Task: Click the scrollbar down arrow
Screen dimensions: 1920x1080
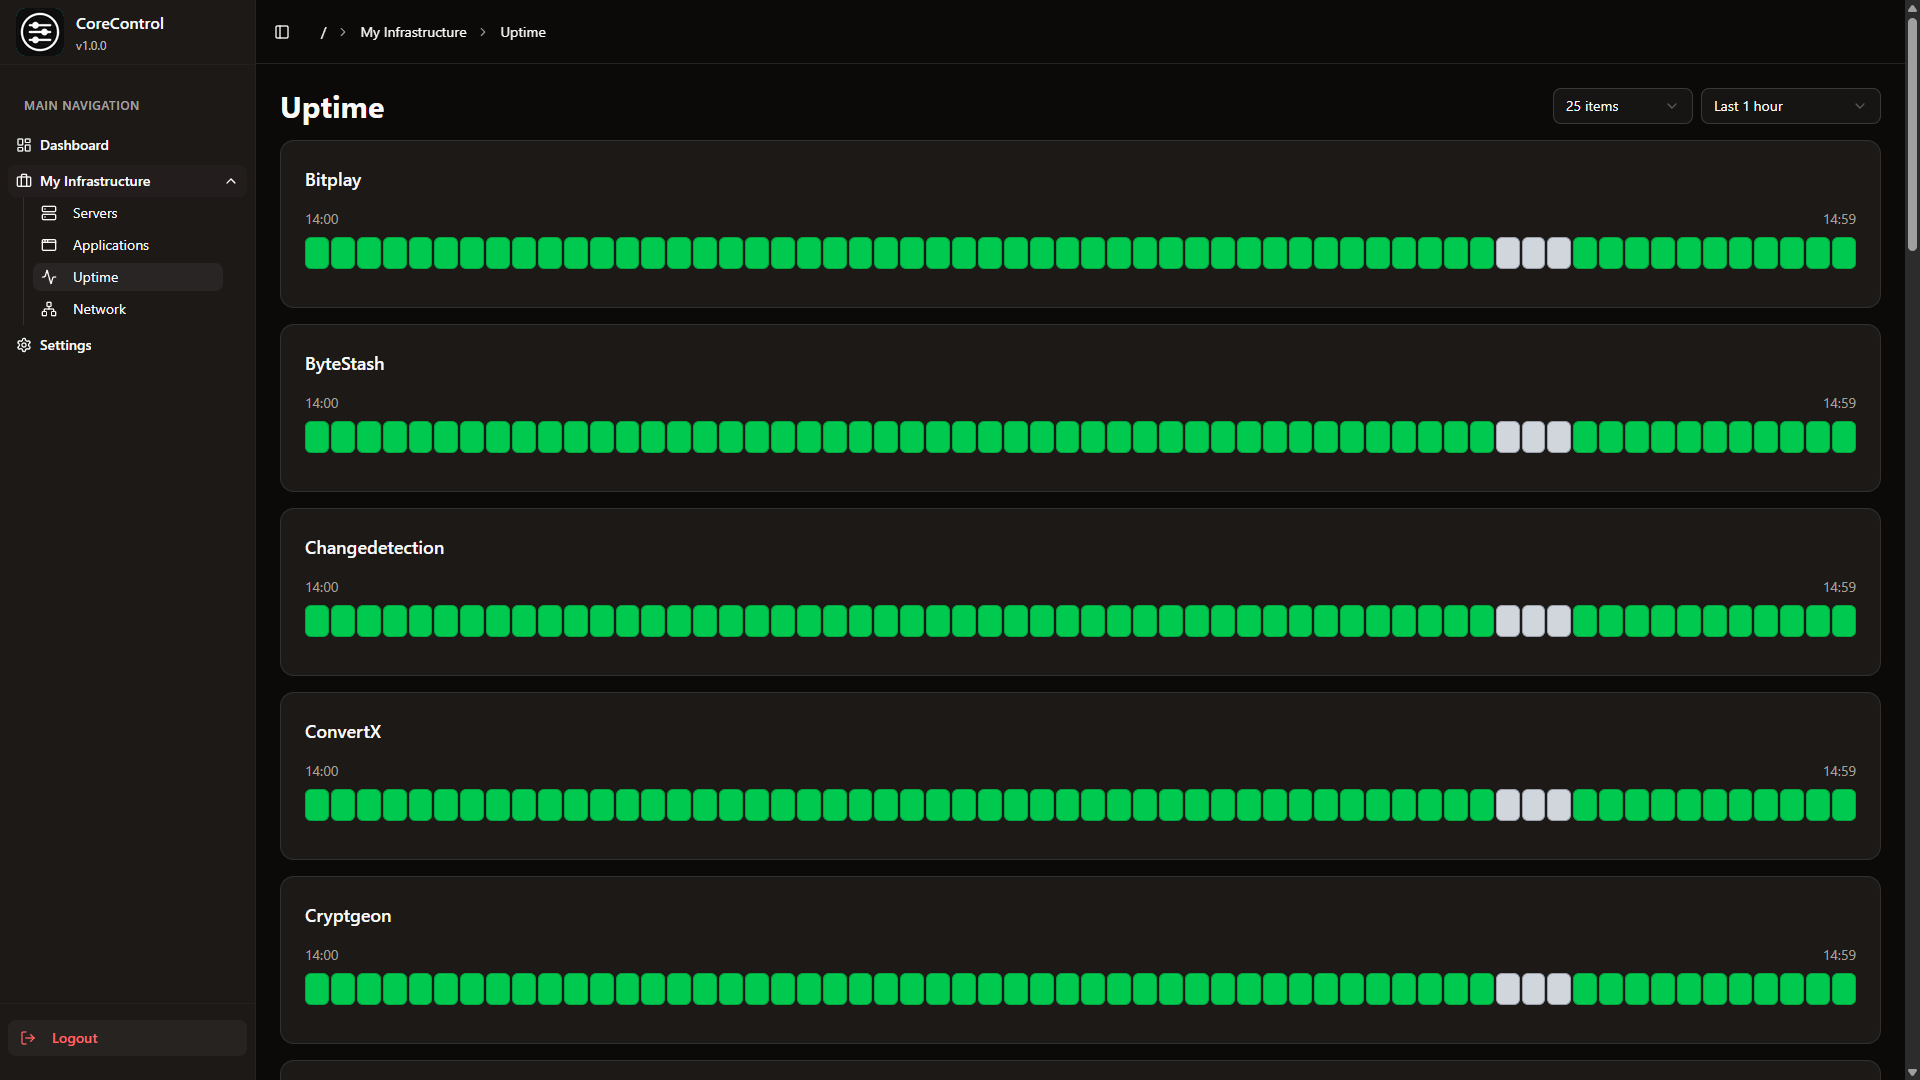Action: 1911,1072
